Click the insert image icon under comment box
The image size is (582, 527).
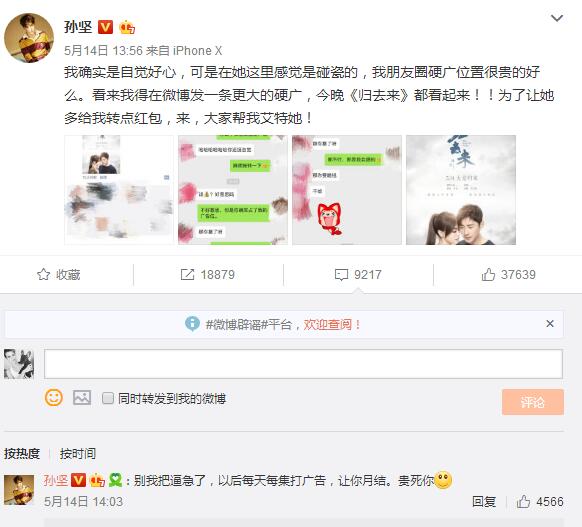[82, 398]
